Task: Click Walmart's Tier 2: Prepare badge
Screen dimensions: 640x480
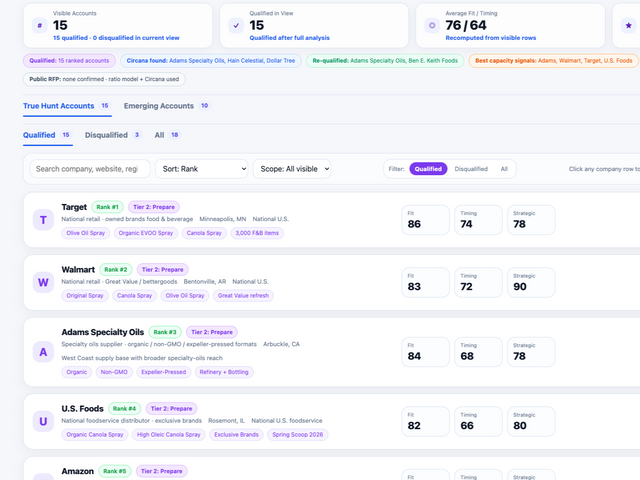Action: 162,270
